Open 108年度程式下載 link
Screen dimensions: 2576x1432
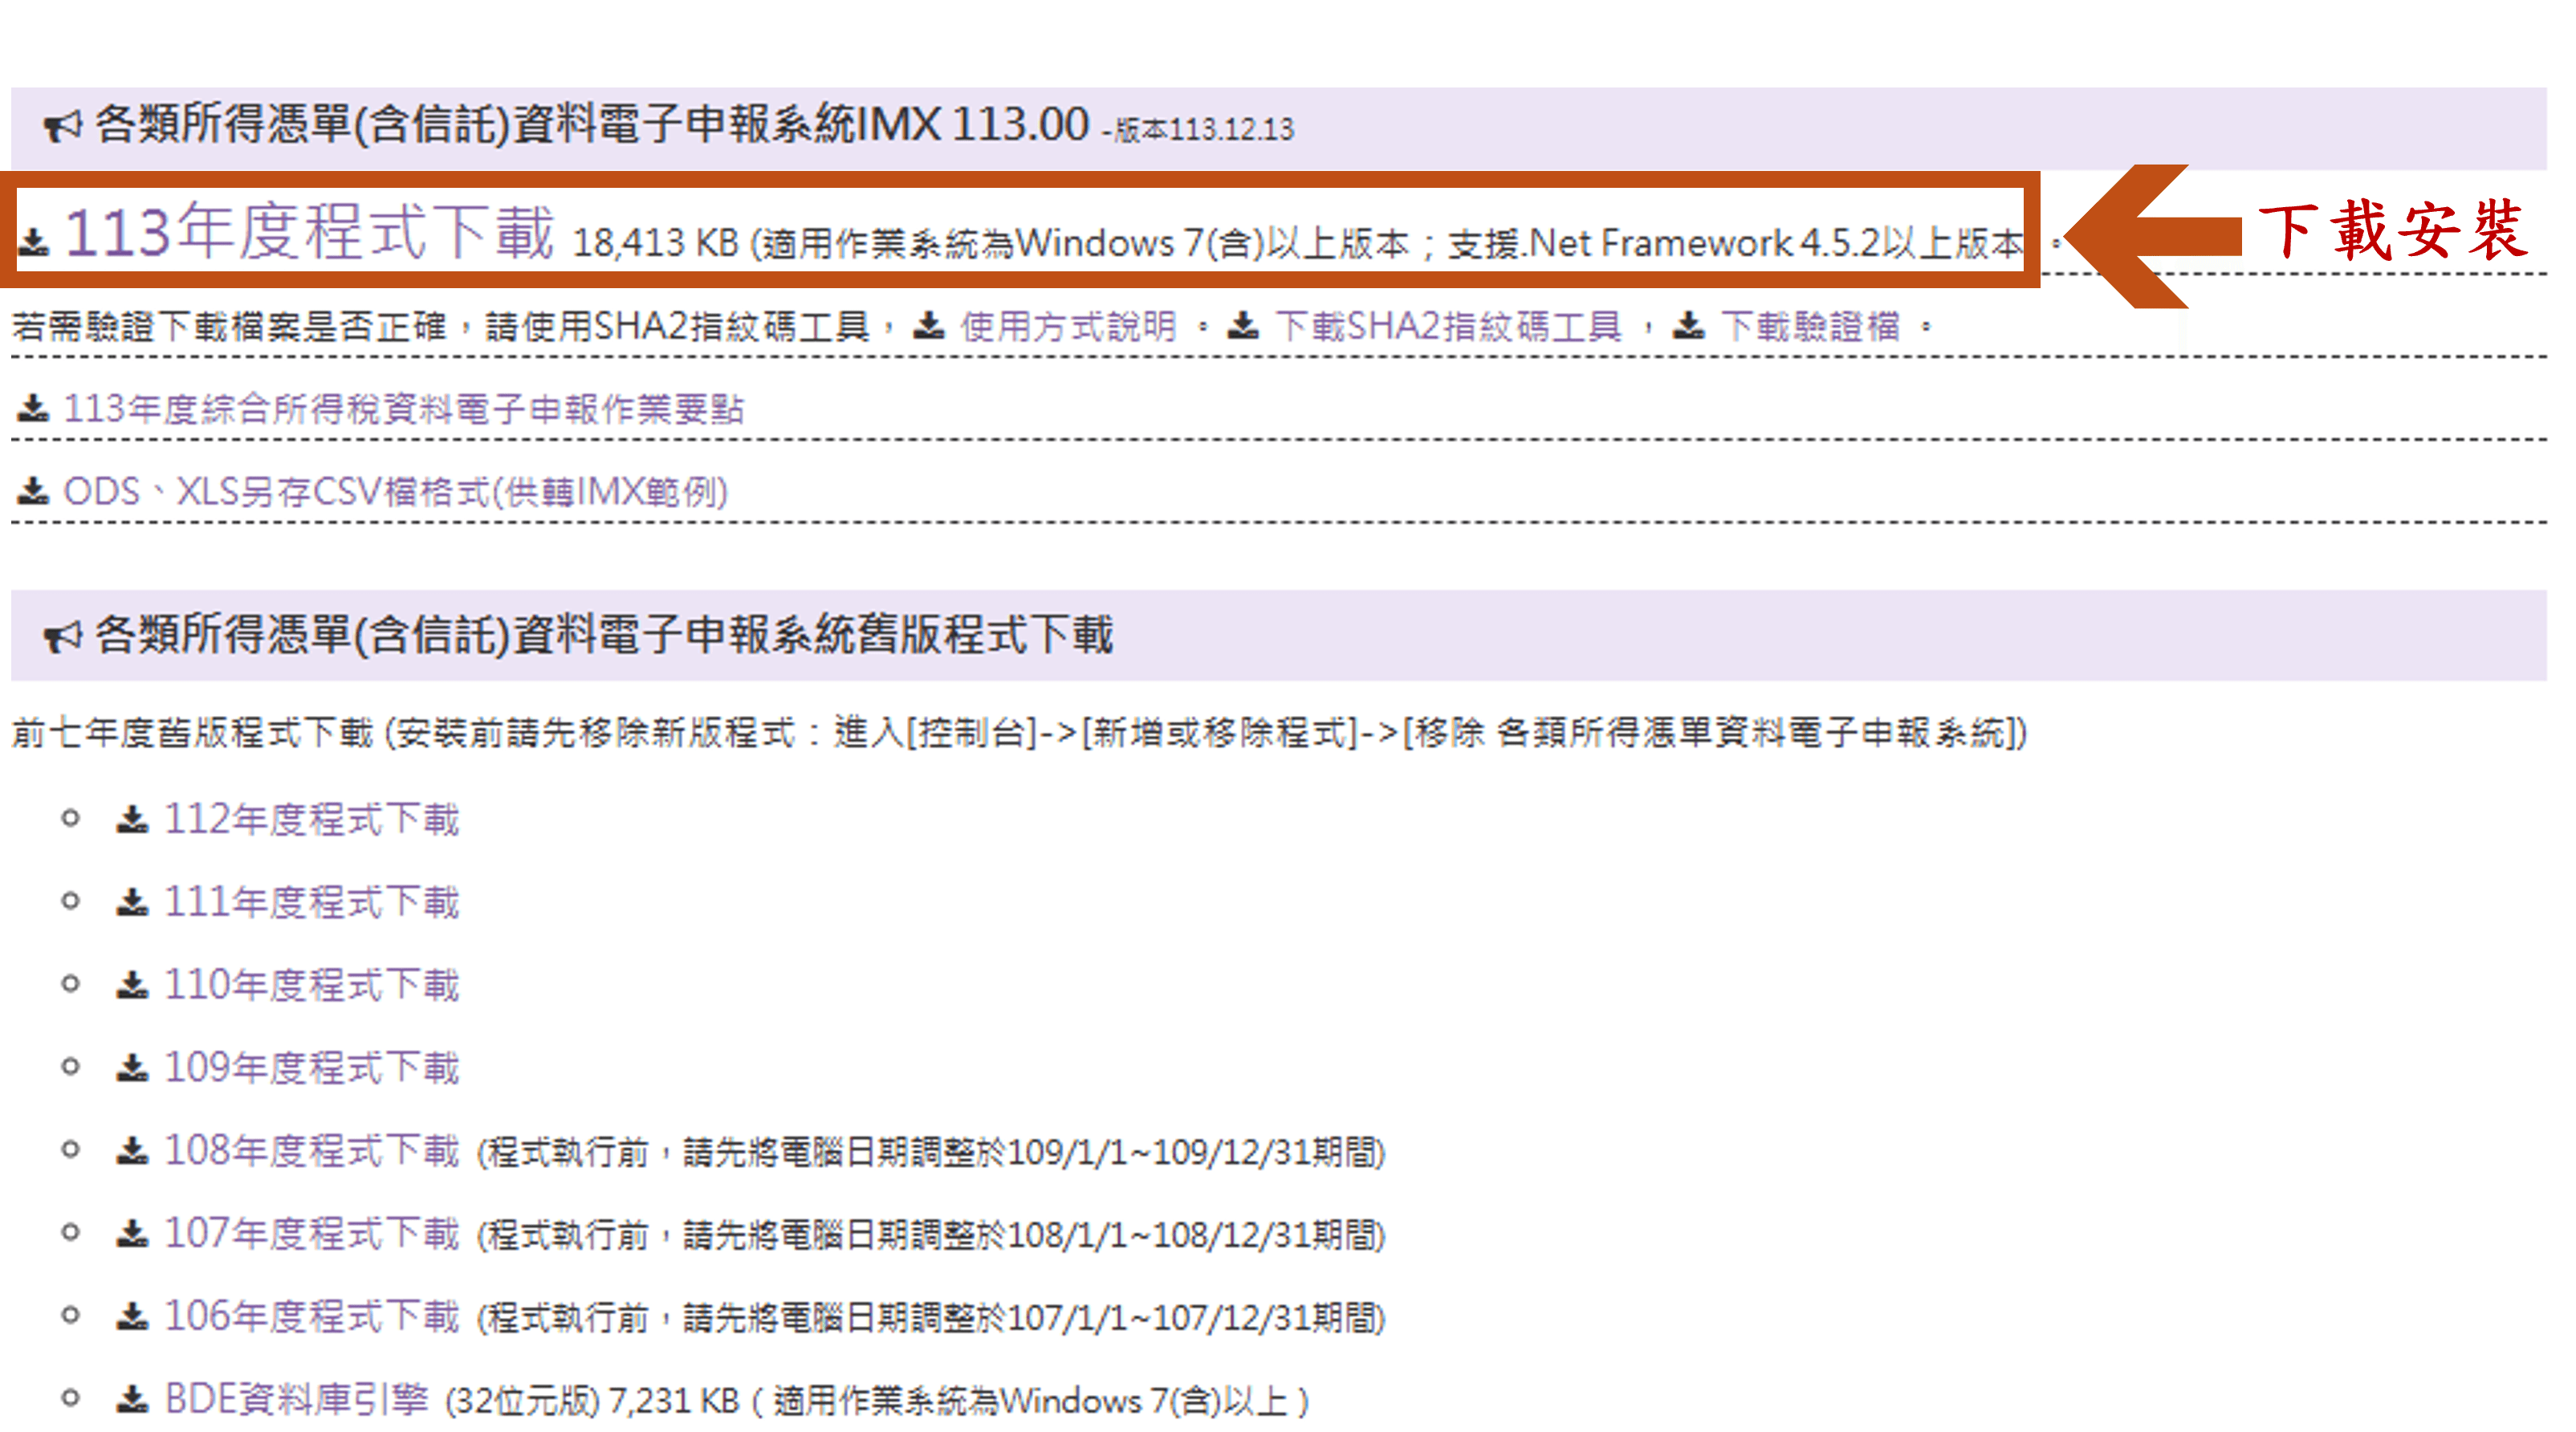click(311, 1150)
